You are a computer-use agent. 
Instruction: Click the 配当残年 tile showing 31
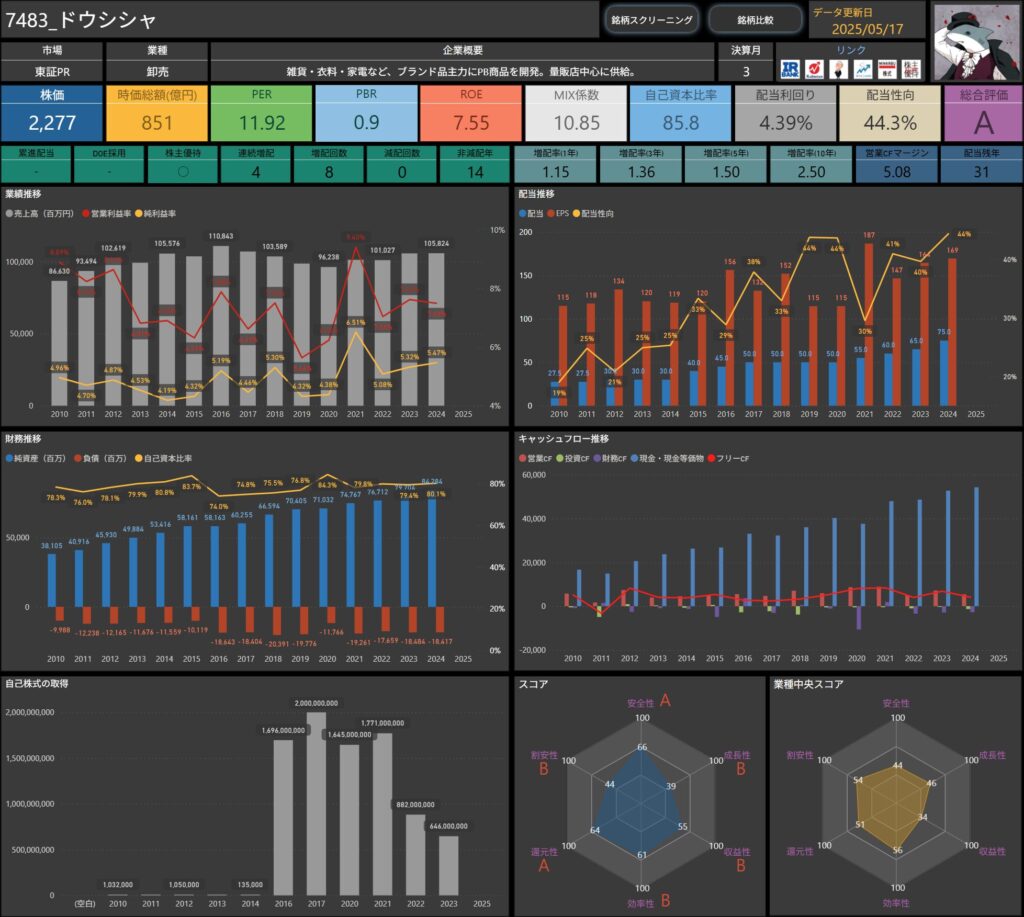(x=982, y=165)
